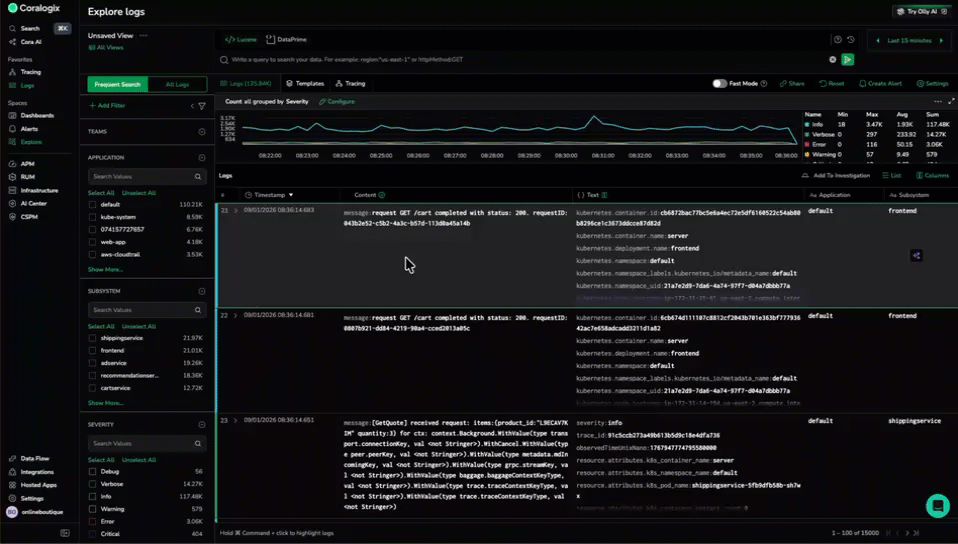Check the kube-system application checkbox
Viewport: 958px width, 544px height.
point(93,217)
